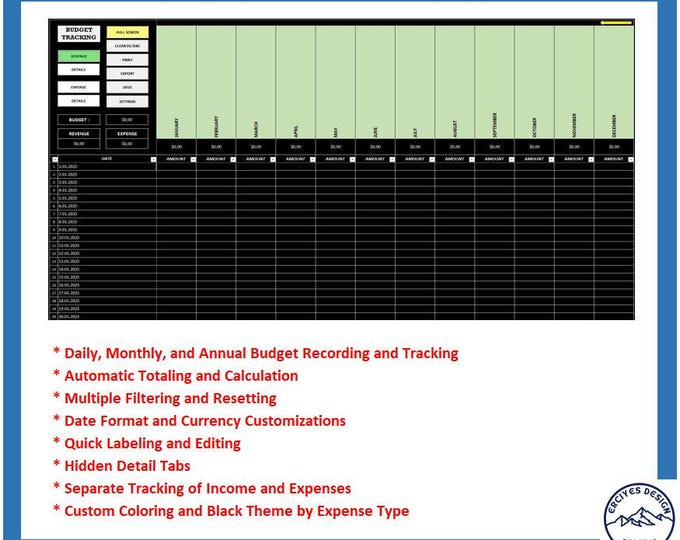Open the November AMOUNT filter dropdown
The width and height of the screenshot is (680, 540).
point(591,160)
